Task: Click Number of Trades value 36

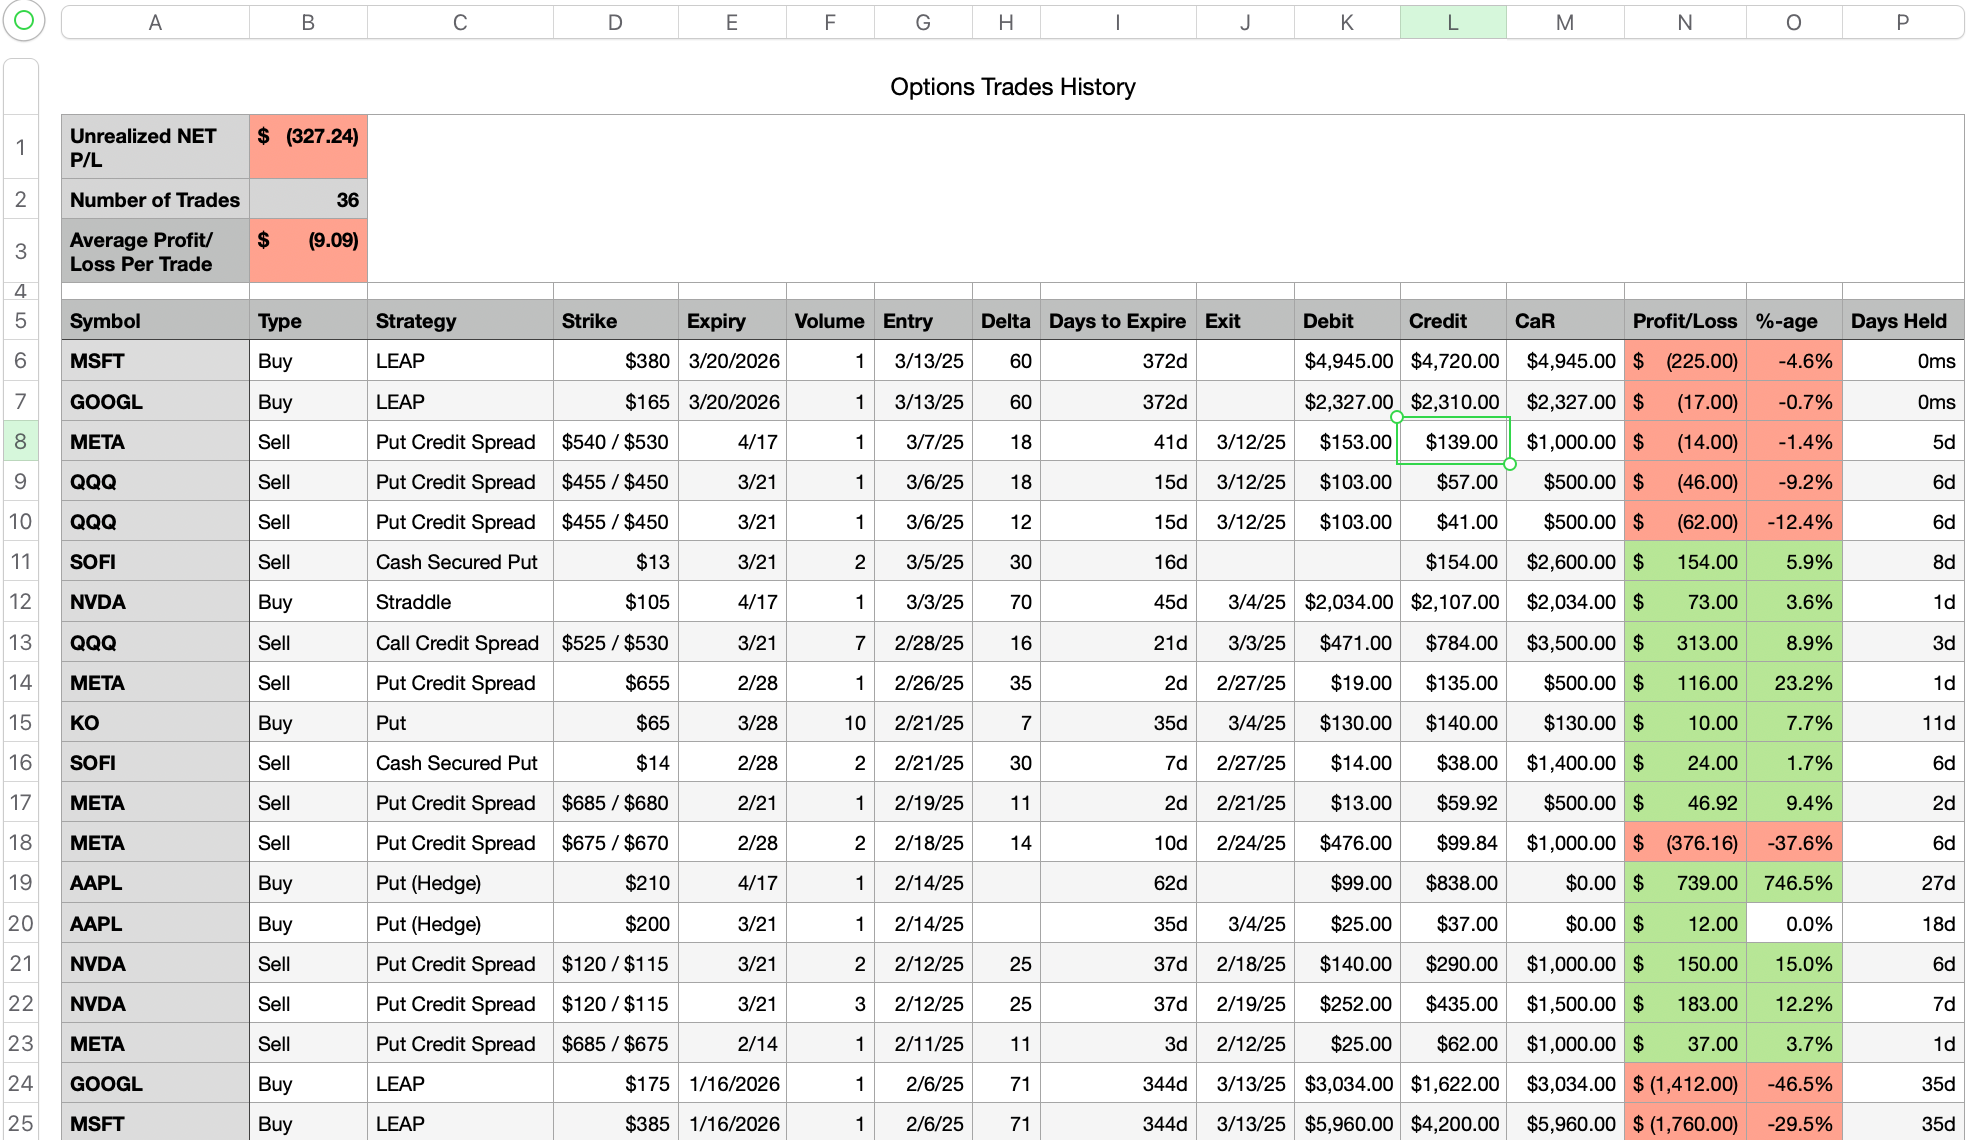Action: point(308,199)
